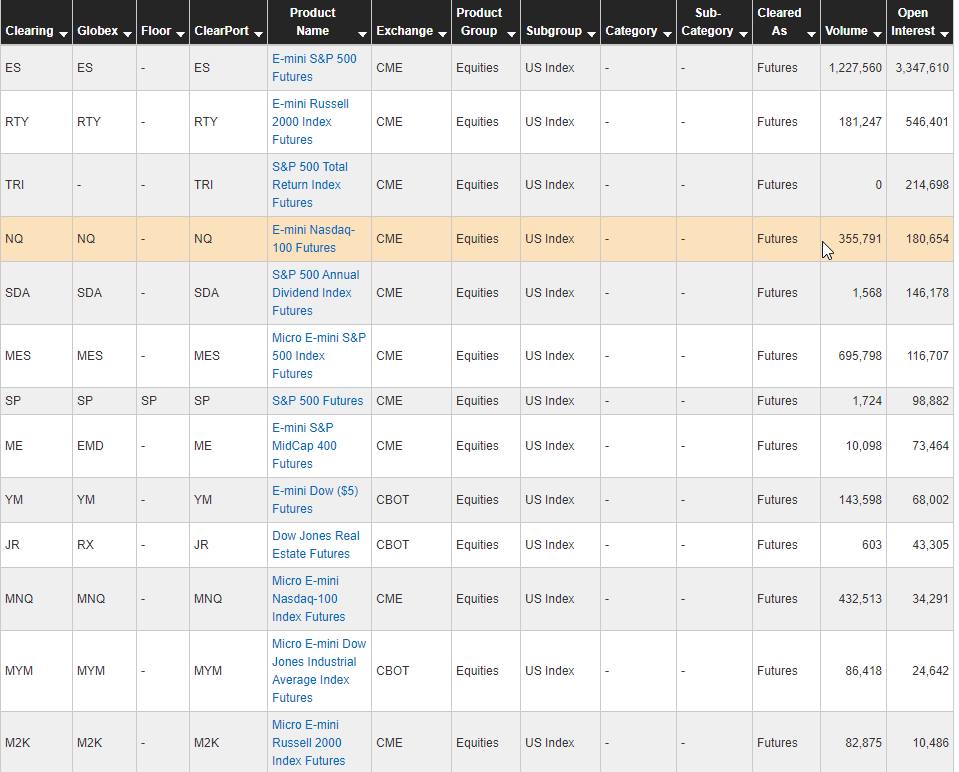Click CBOT exchange in YM row
The image size is (959, 772).
point(393,500)
